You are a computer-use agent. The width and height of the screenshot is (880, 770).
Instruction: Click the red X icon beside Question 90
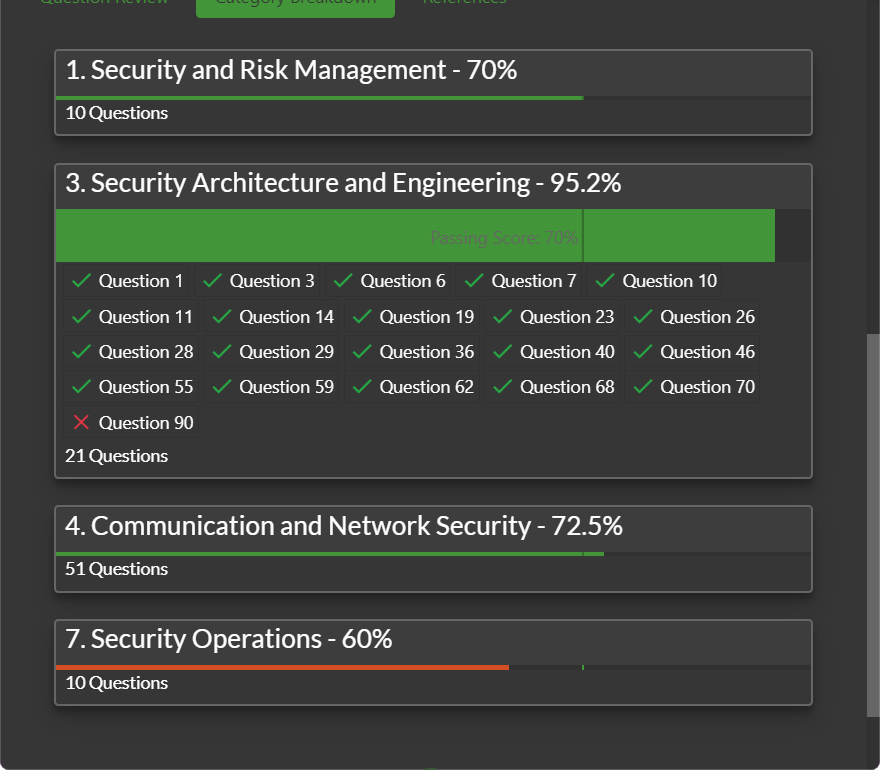(x=82, y=423)
